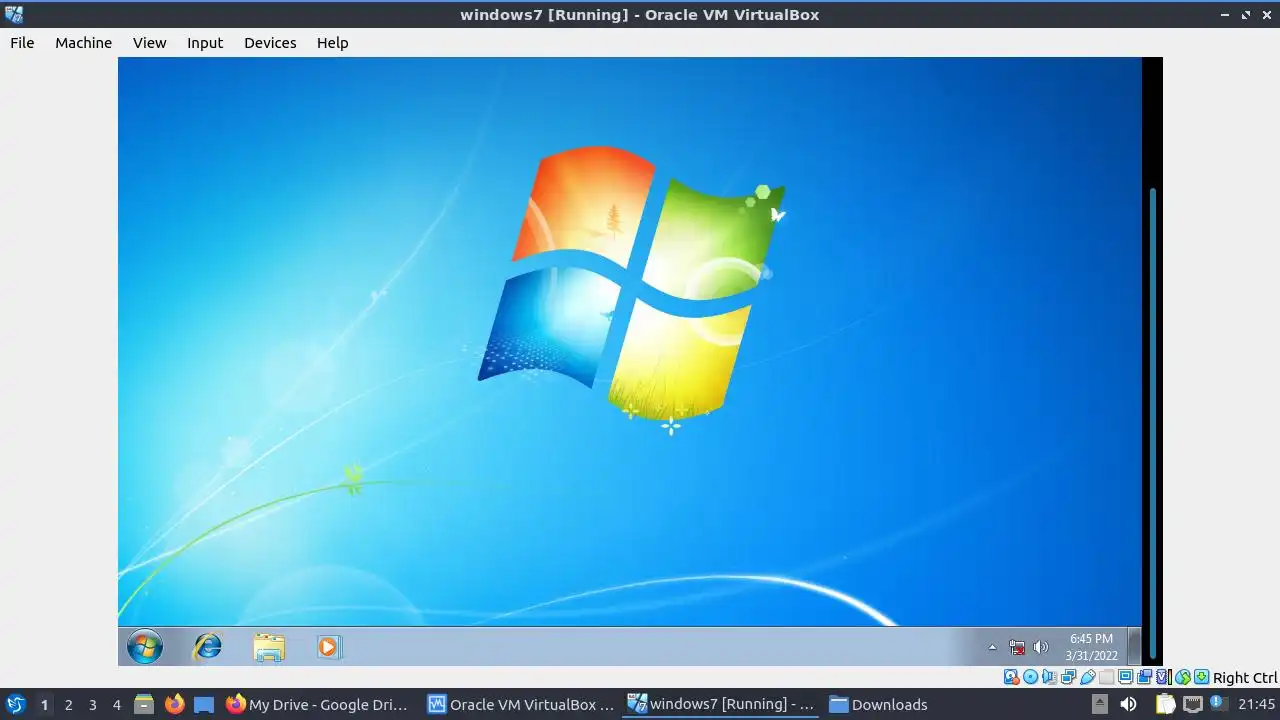Launch Firefox from the host panel

174,704
